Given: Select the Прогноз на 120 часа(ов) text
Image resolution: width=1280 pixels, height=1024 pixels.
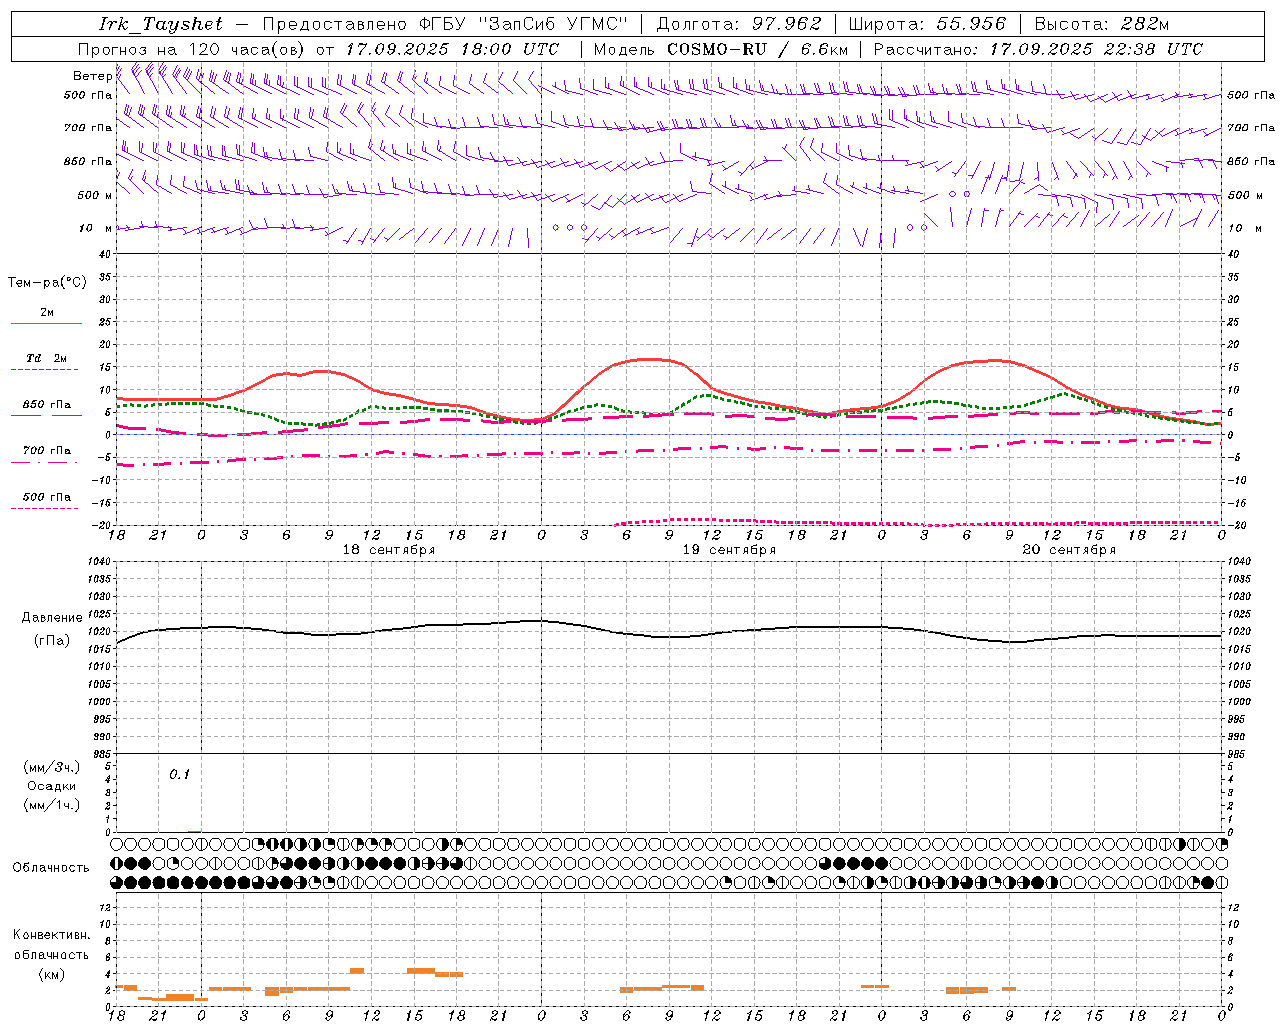Looking at the screenshot, I should click(x=193, y=49).
